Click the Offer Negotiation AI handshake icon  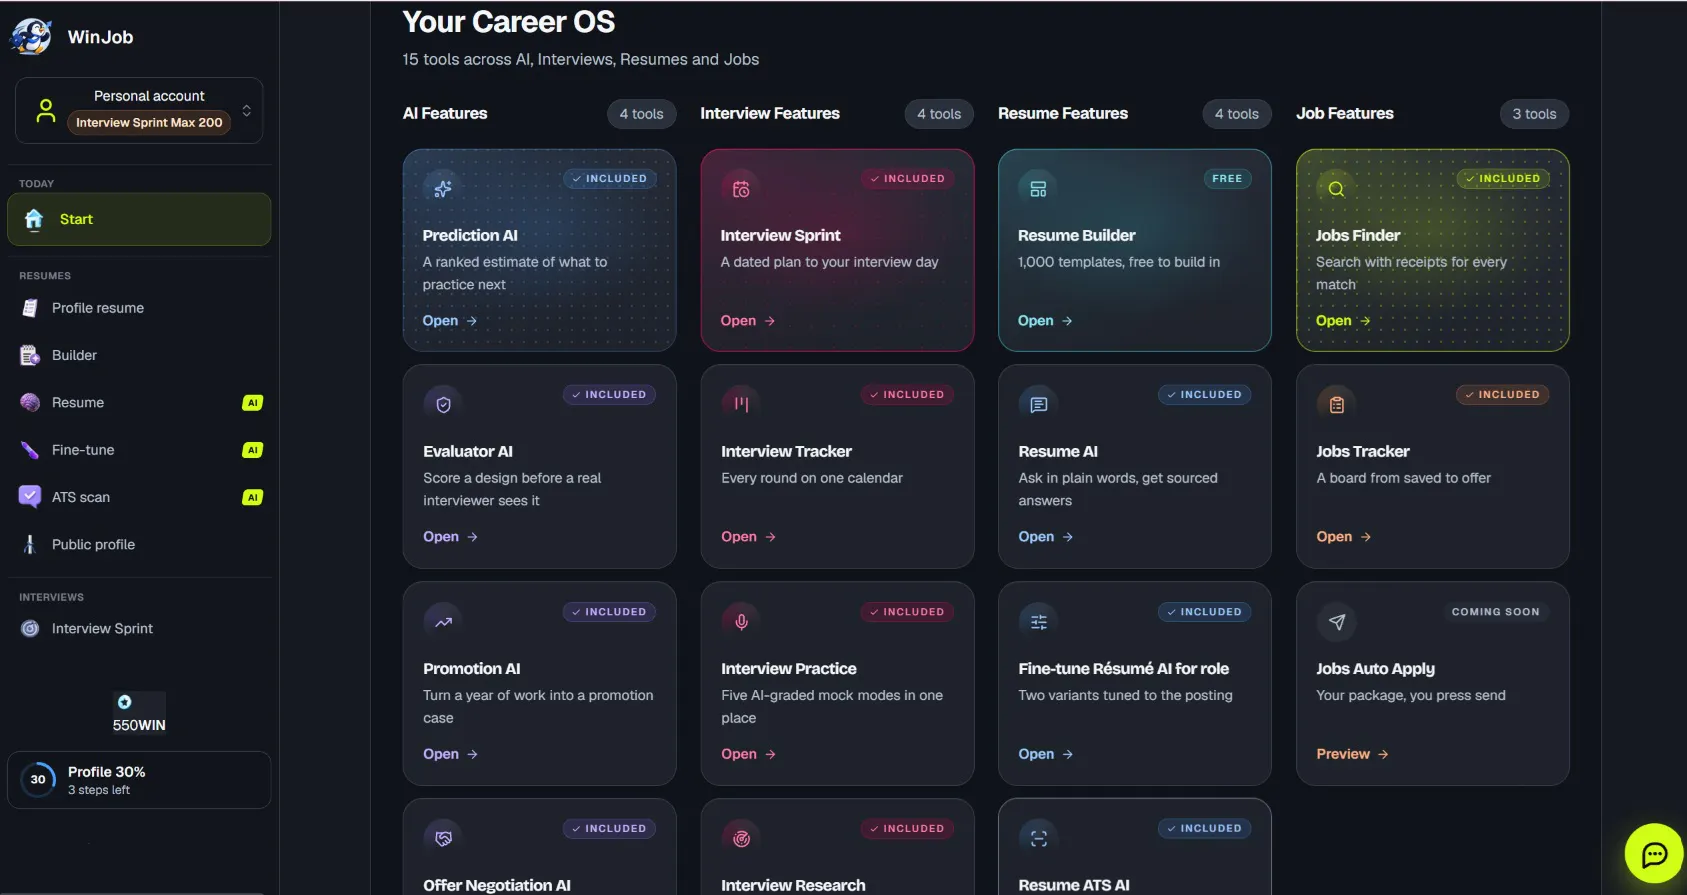443,838
